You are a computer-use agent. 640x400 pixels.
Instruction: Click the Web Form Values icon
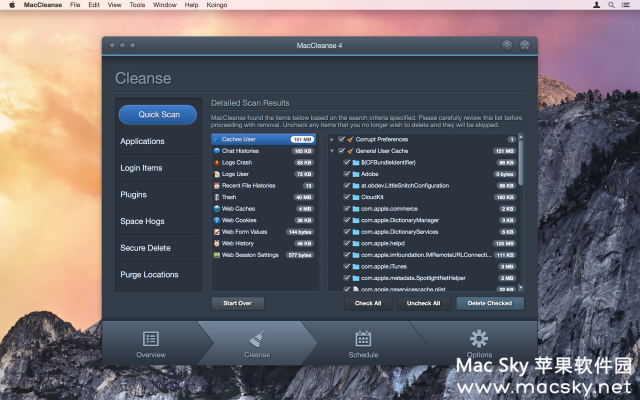pyautogui.click(x=217, y=232)
